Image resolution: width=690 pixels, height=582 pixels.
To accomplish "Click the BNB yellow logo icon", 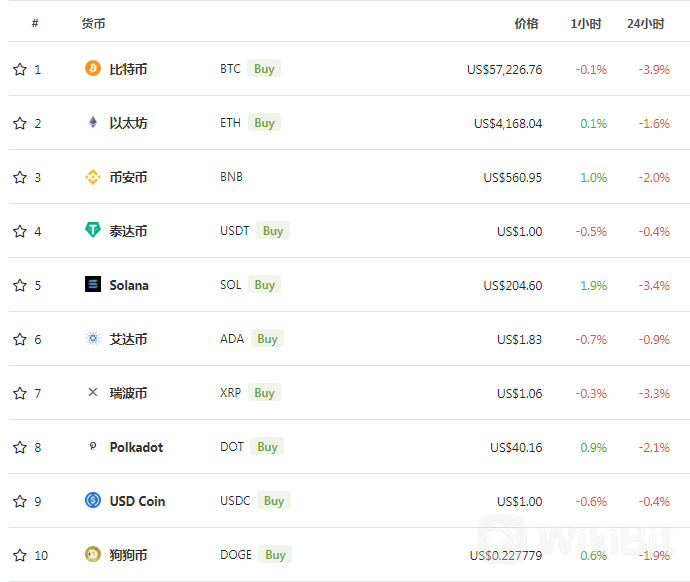I will tap(93, 177).
